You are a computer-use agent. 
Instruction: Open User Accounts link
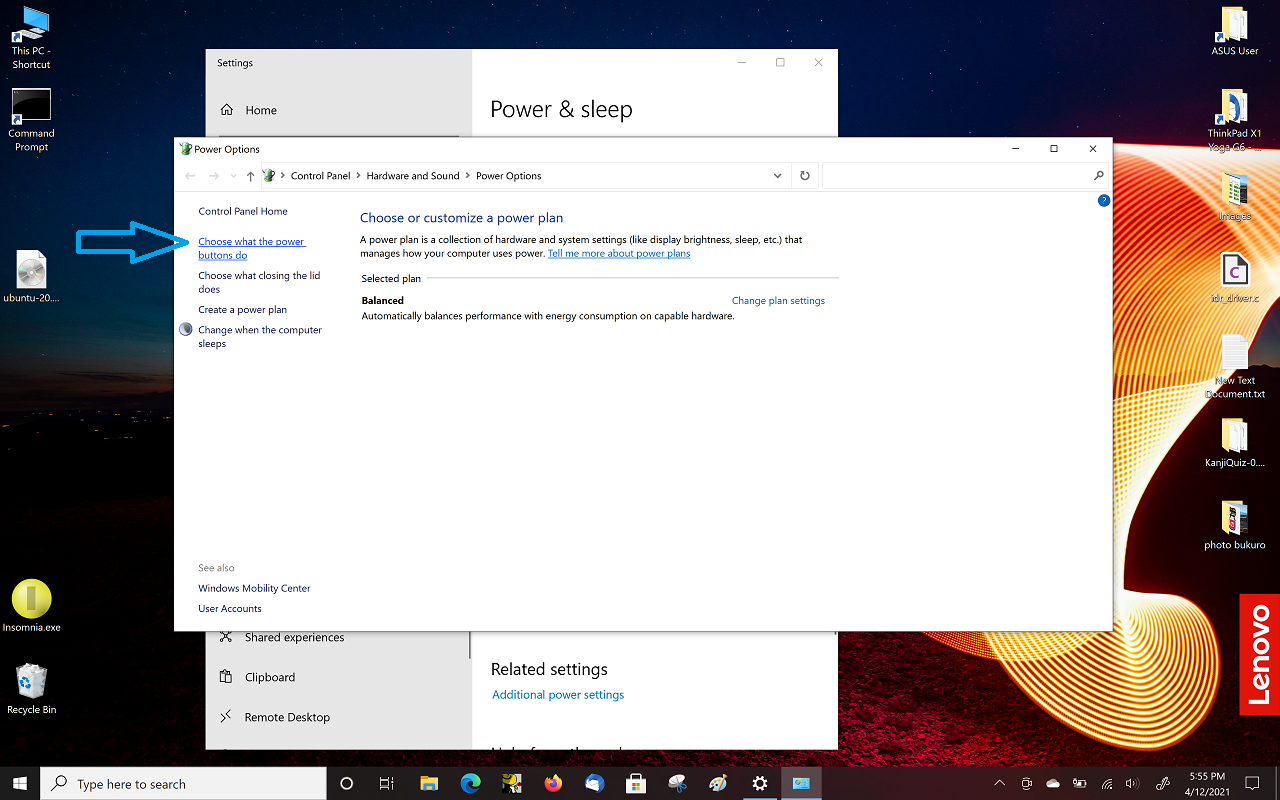click(x=230, y=608)
